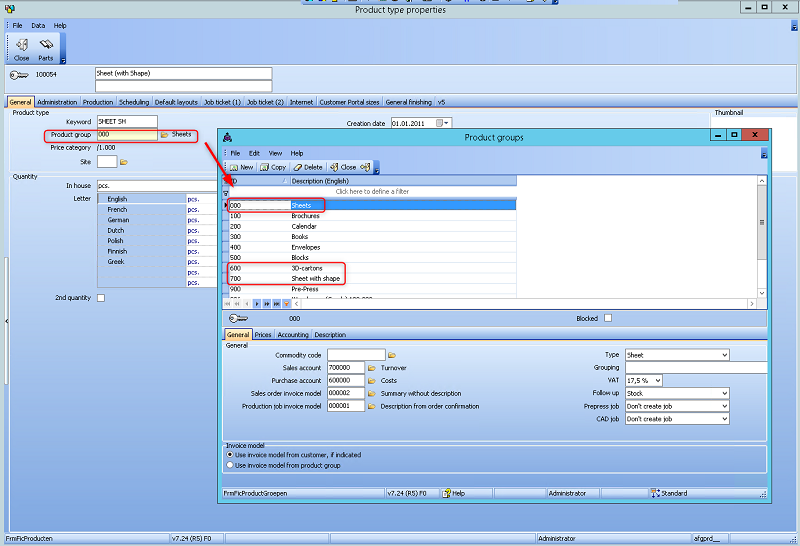This screenshot has height=546, width=800.
Task: Open Data menu in main window
Action: (x=38, y=26)
